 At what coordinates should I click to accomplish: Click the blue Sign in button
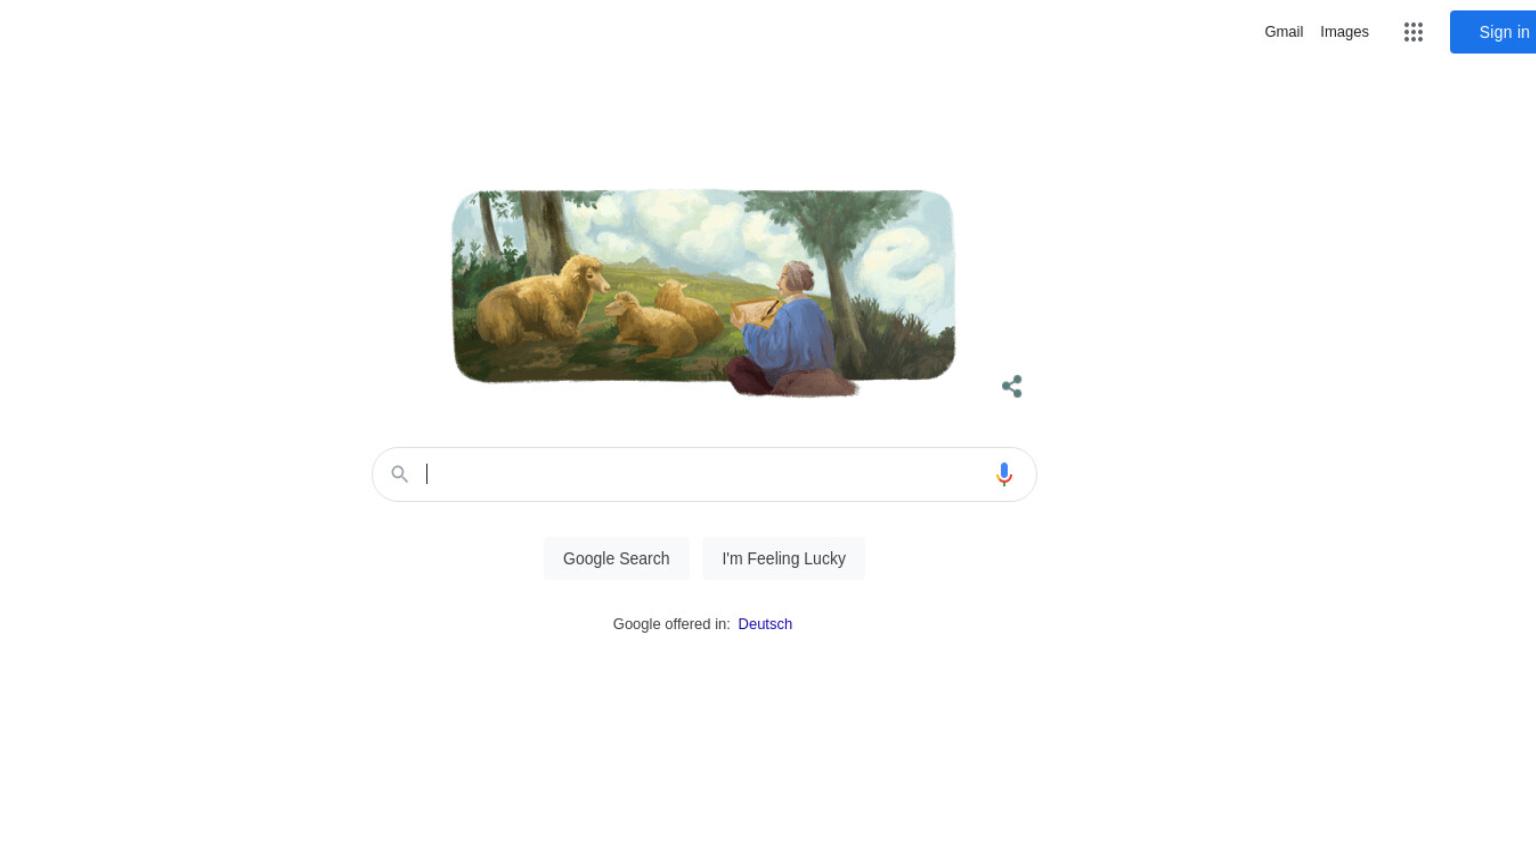point(1493,32)
